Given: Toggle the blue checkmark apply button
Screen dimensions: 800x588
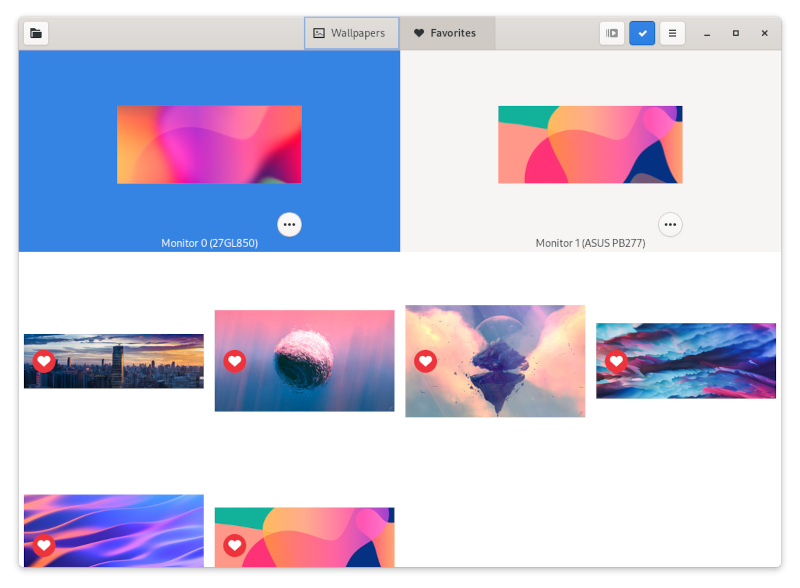Looking at the screenshot, I should (642, 33).
